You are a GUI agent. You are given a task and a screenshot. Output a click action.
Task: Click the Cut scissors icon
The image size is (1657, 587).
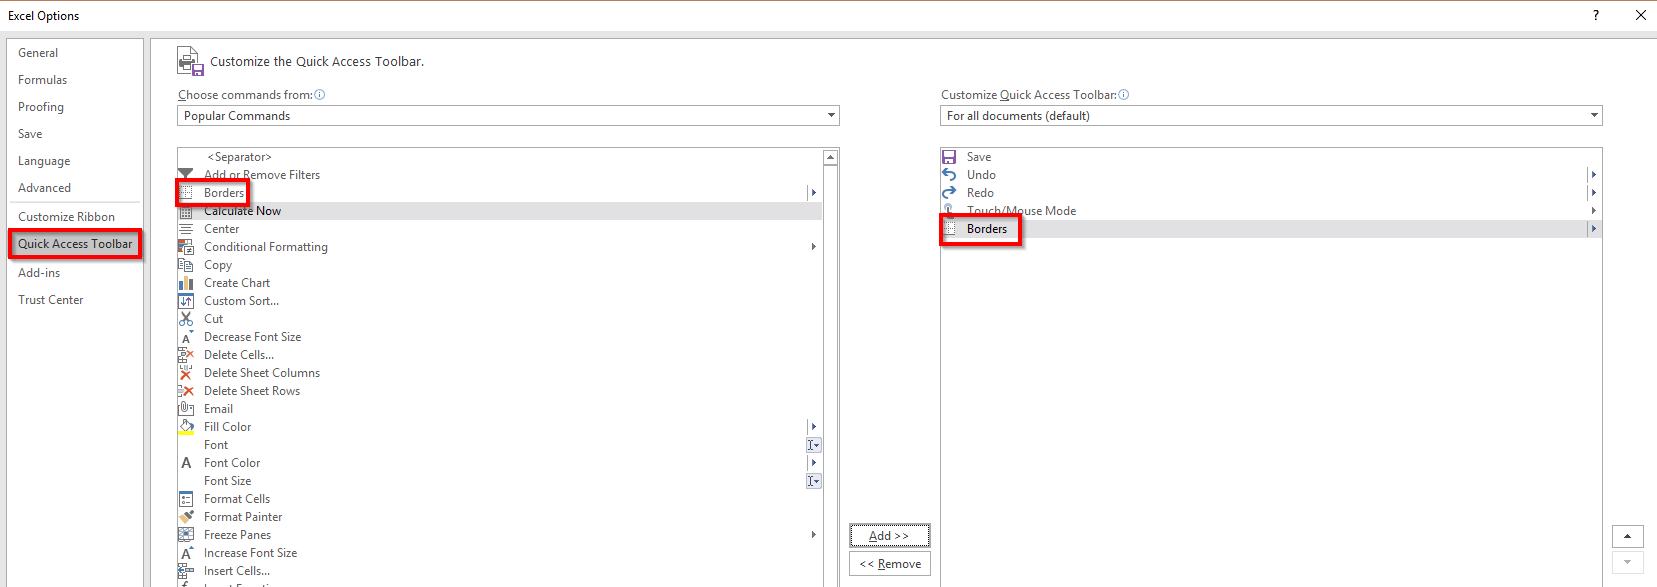186,319
